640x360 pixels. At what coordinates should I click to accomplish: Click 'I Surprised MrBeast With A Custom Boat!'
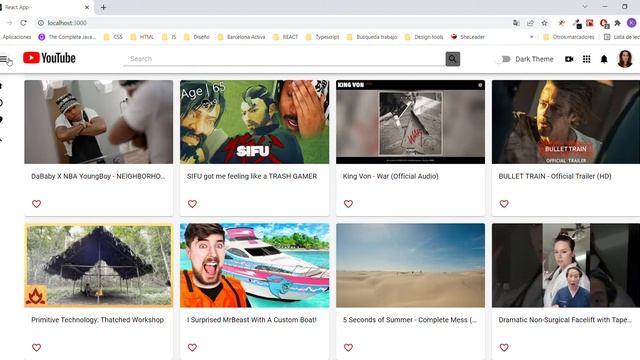point(252,320)
